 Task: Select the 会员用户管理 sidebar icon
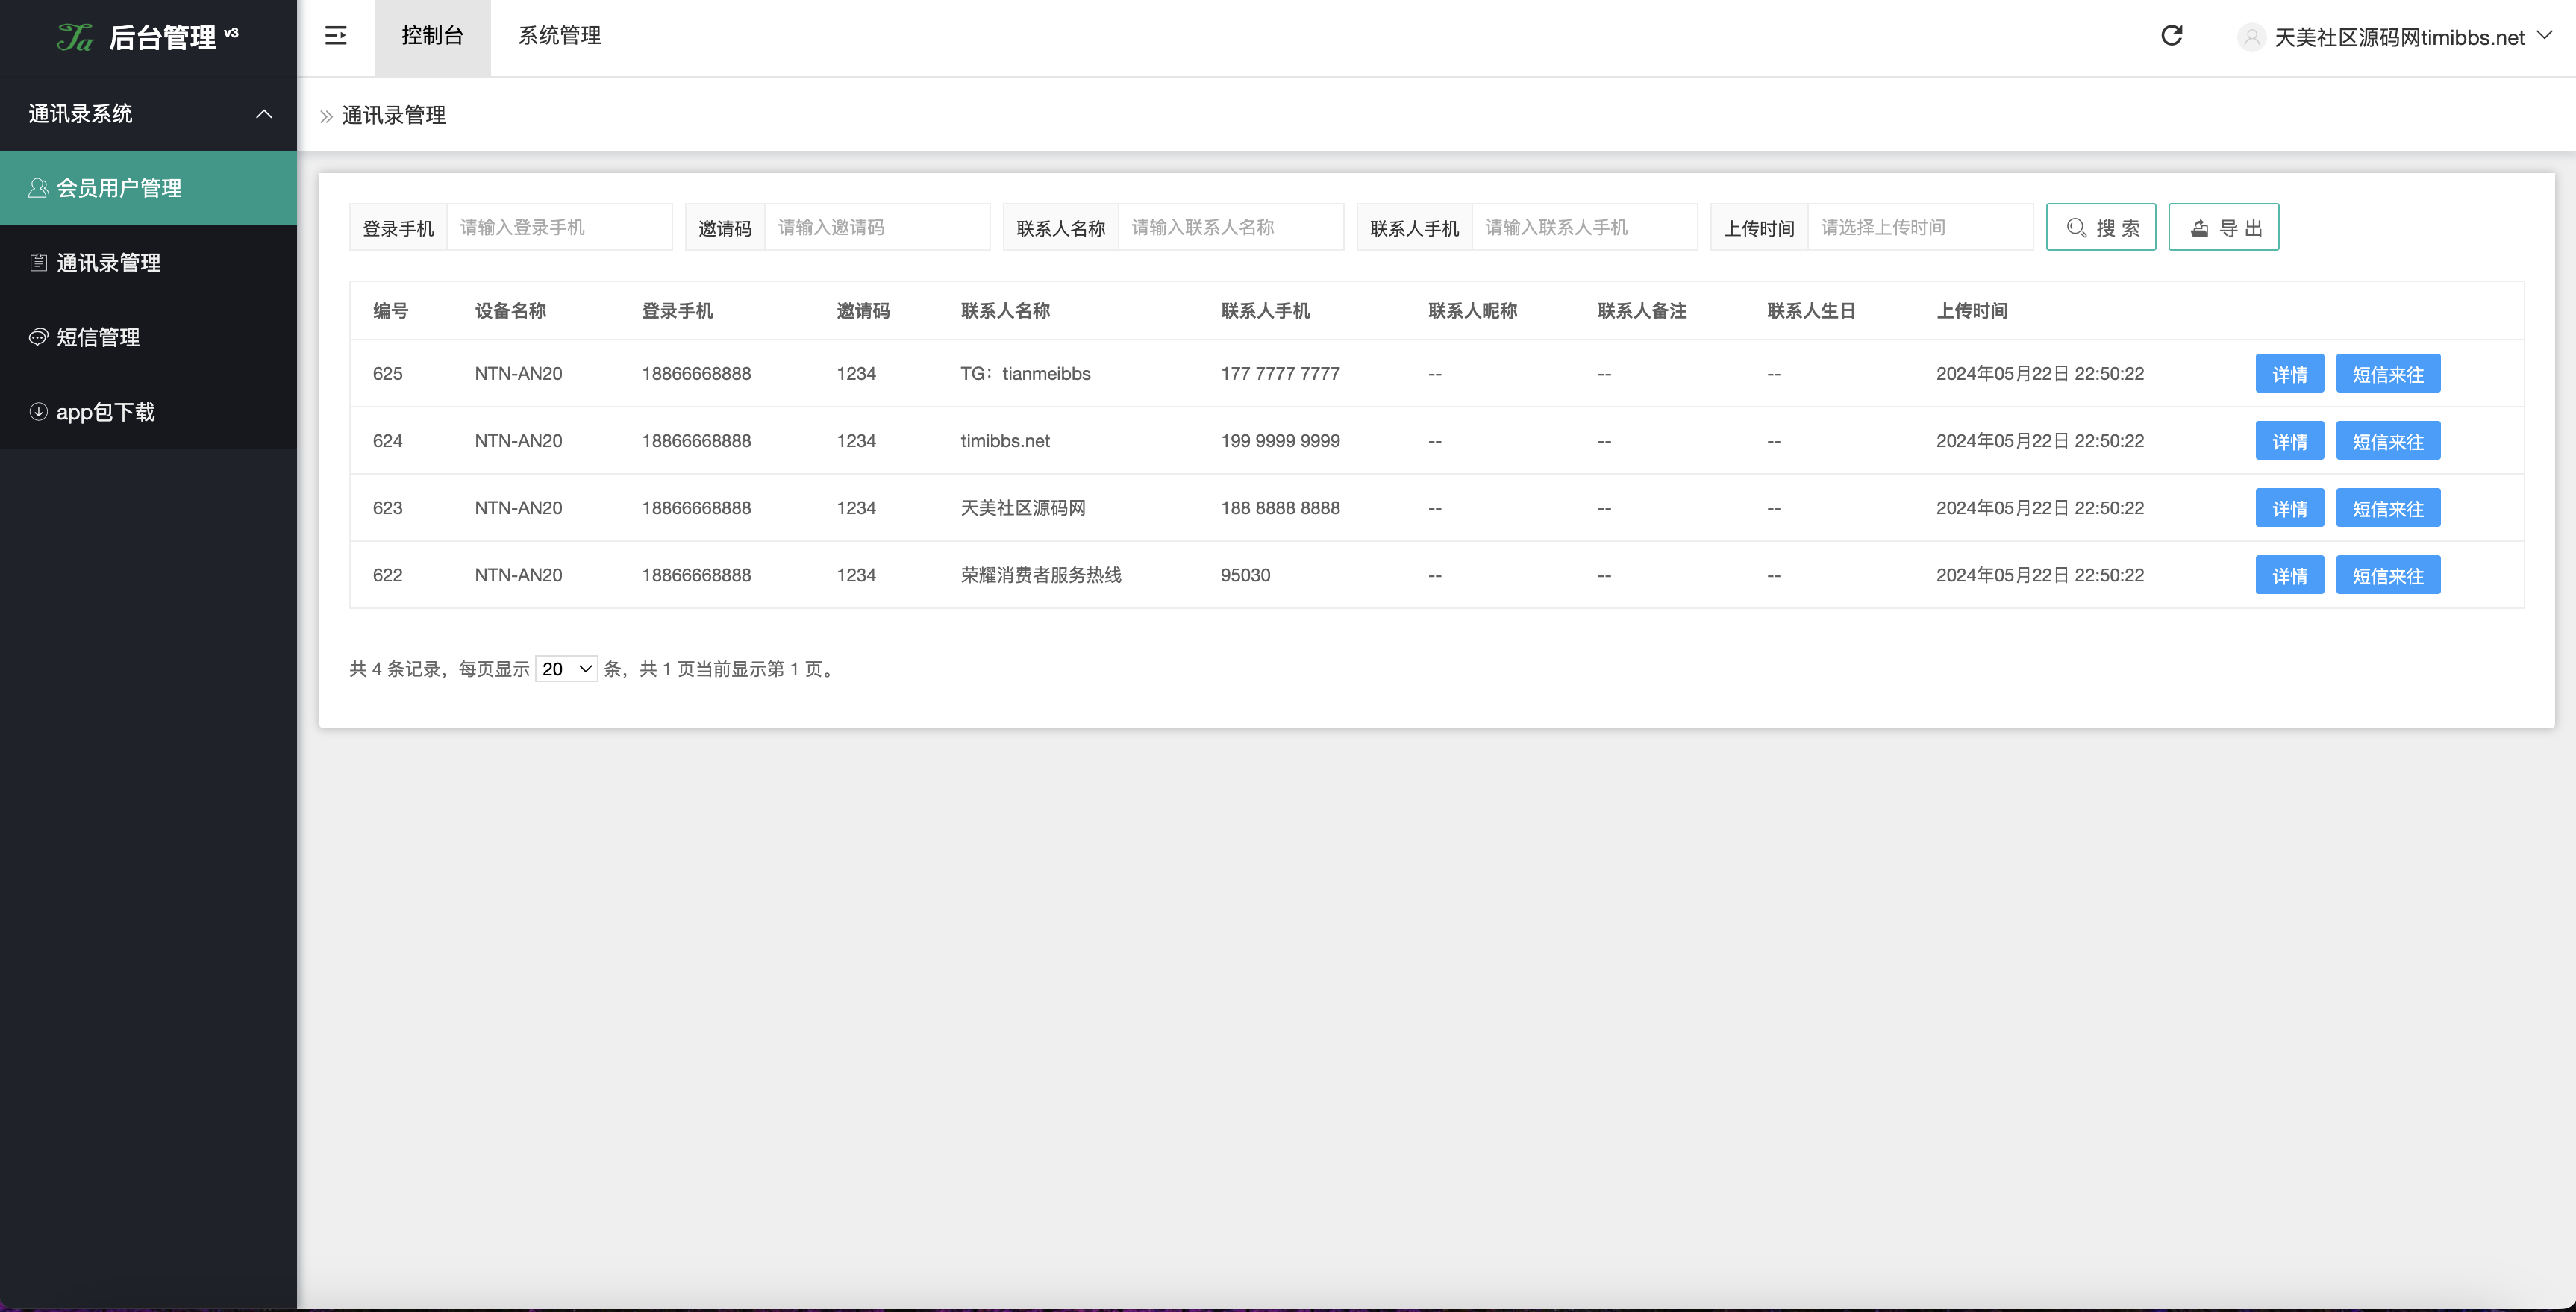39,187
